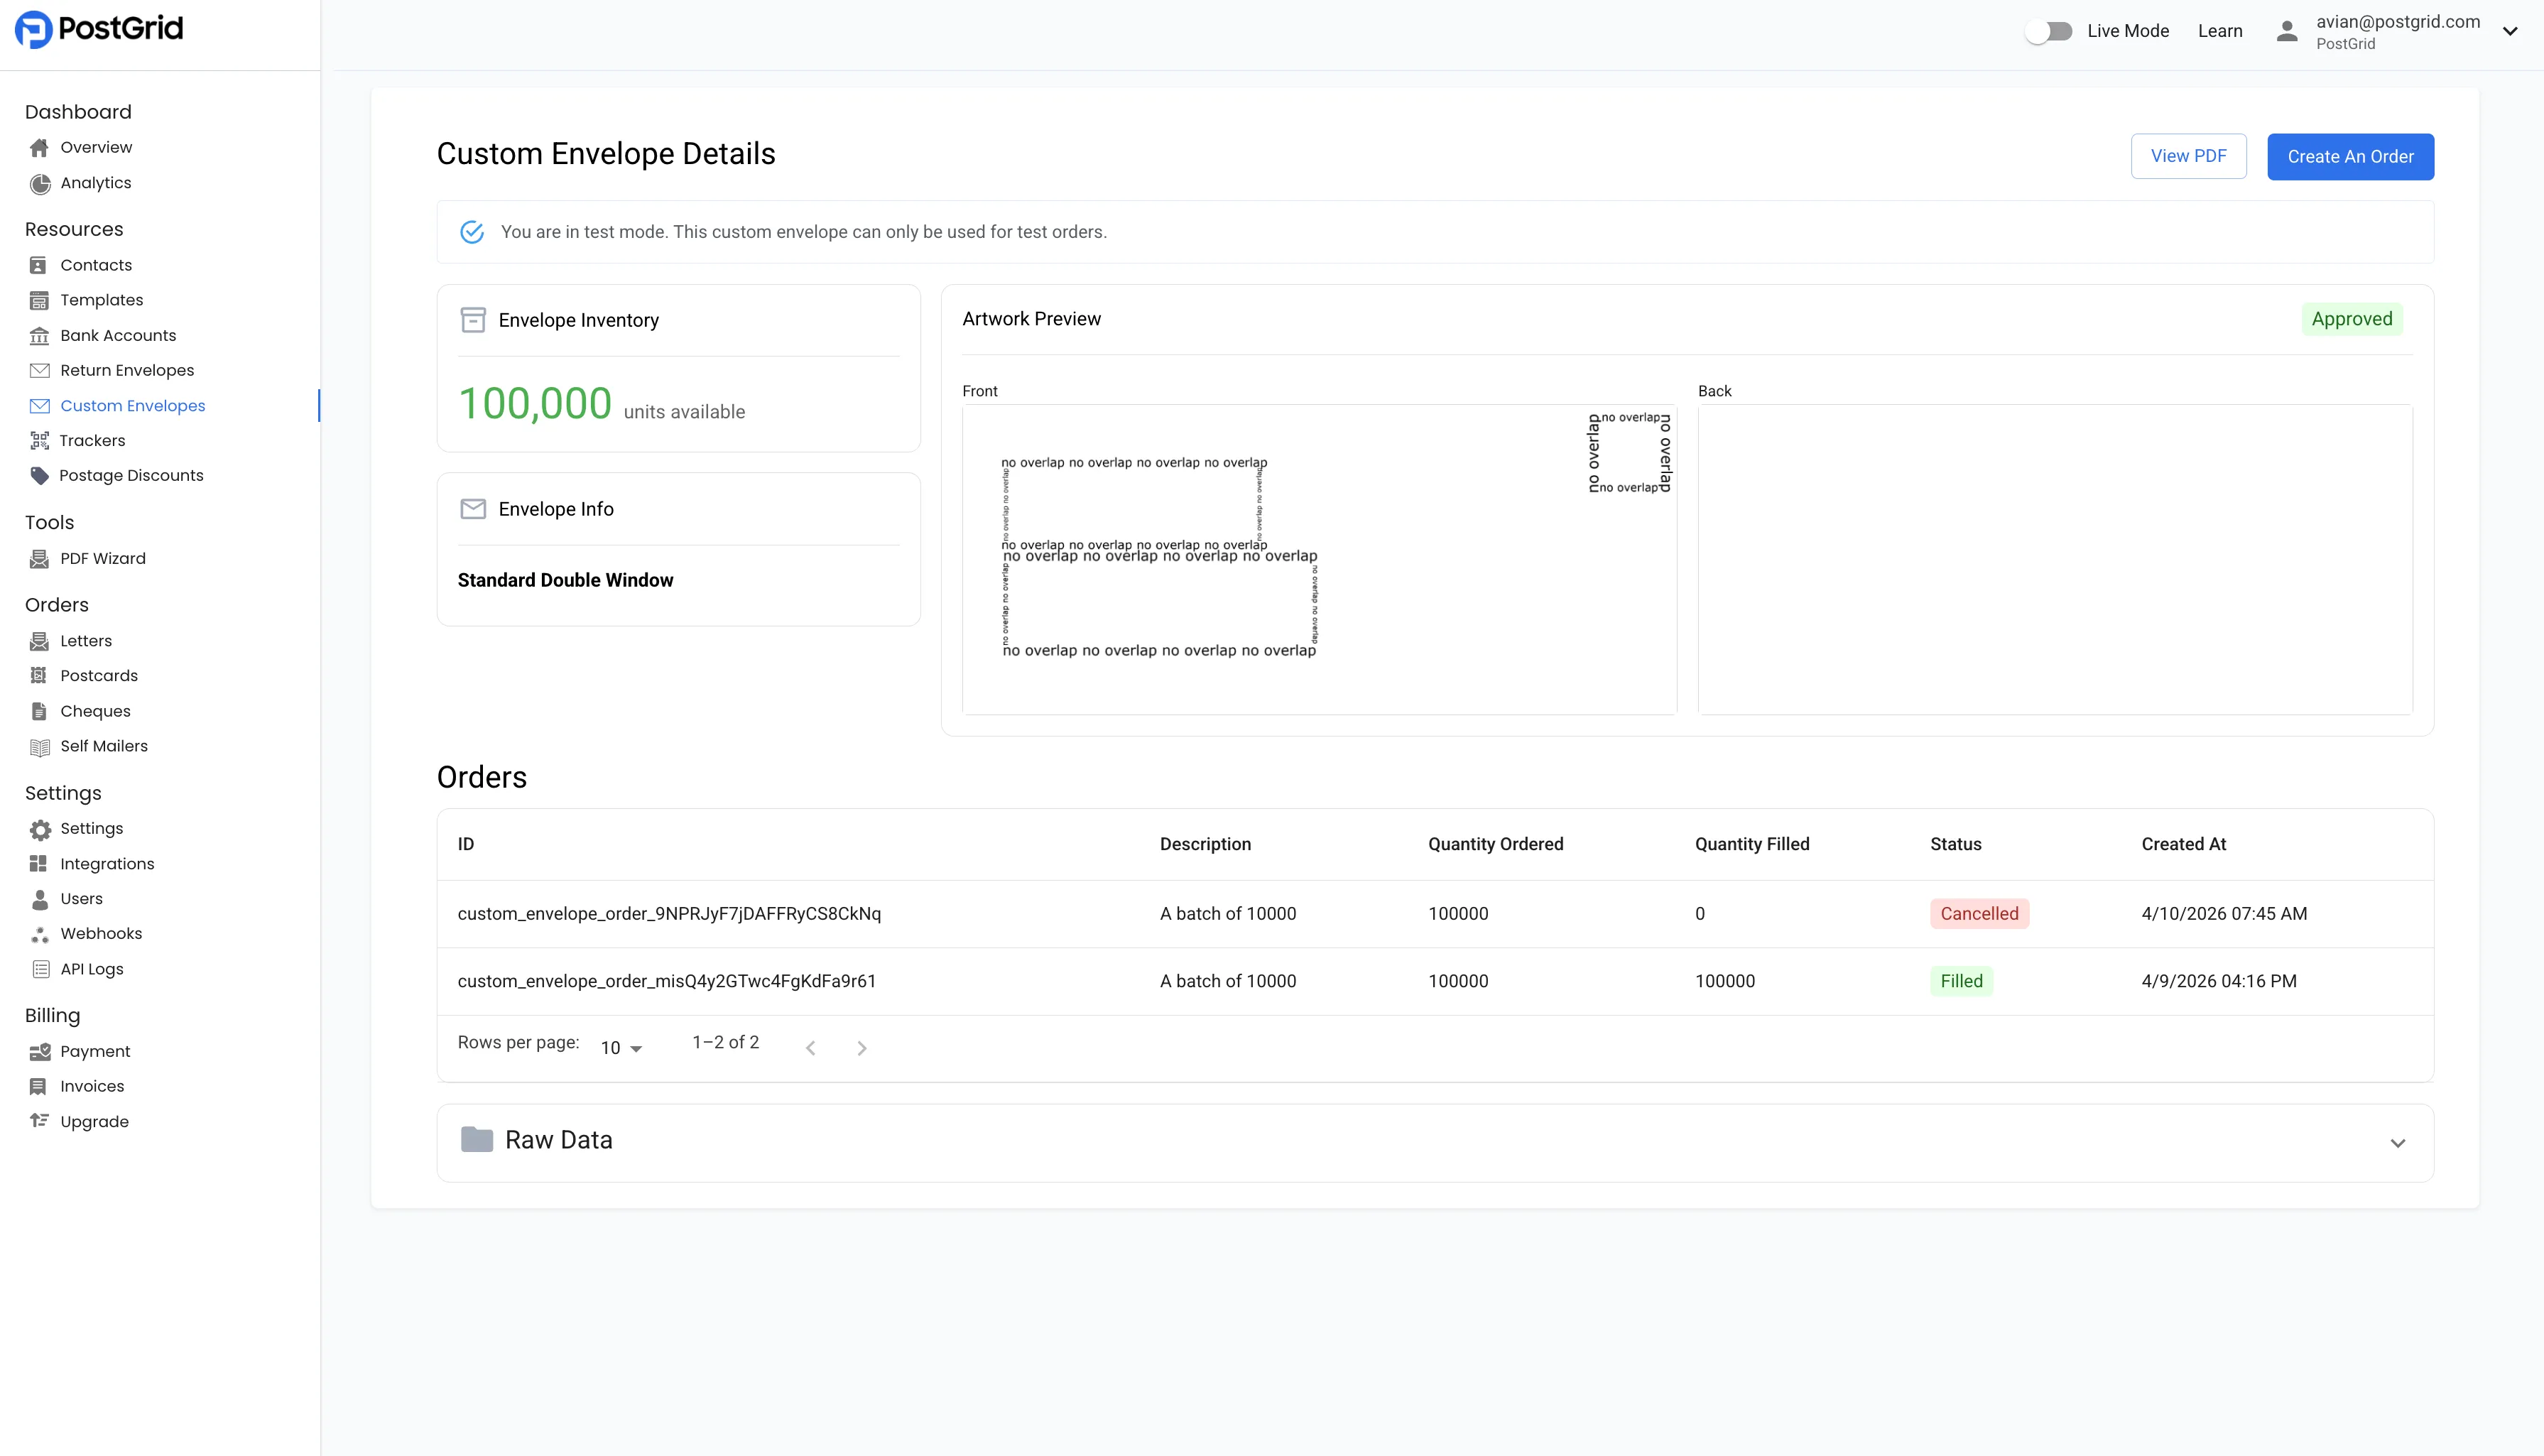Open the account dropdown chevron
The height and width of the screenshot is (1456, 2544).
pos(2510,31)
